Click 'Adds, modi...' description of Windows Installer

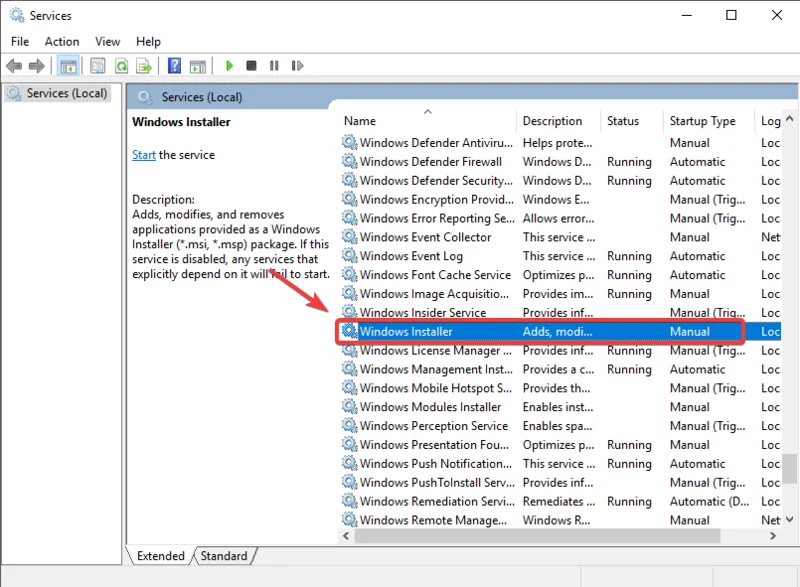557,331
